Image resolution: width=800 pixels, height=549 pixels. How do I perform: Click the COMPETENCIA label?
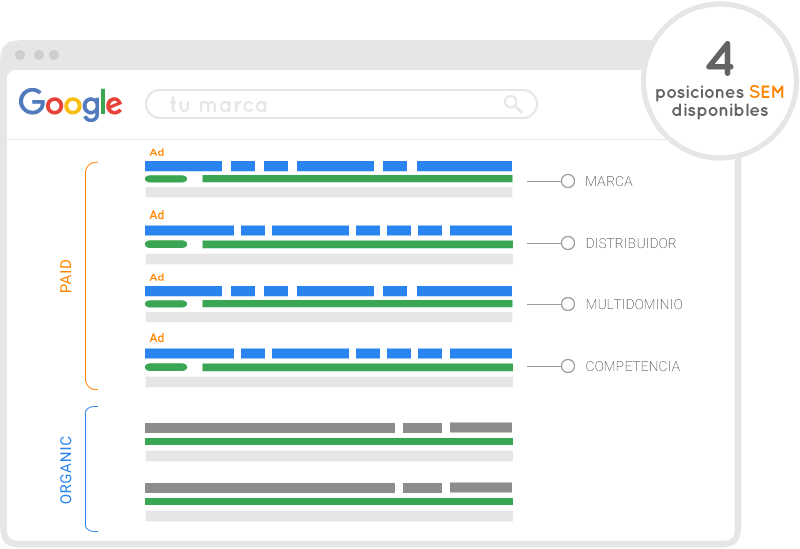pos(632,367)
